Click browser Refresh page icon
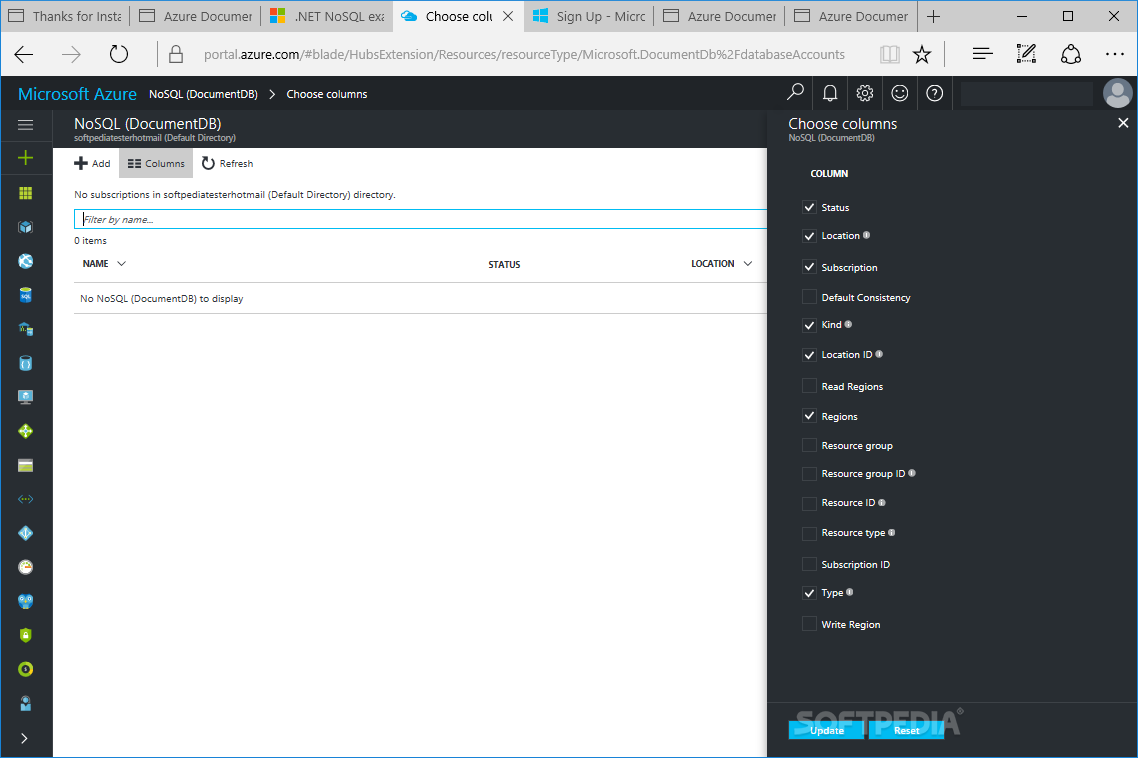Image resolution: width=1138 pixels, height=758 pixels. [x=118, y=54]
